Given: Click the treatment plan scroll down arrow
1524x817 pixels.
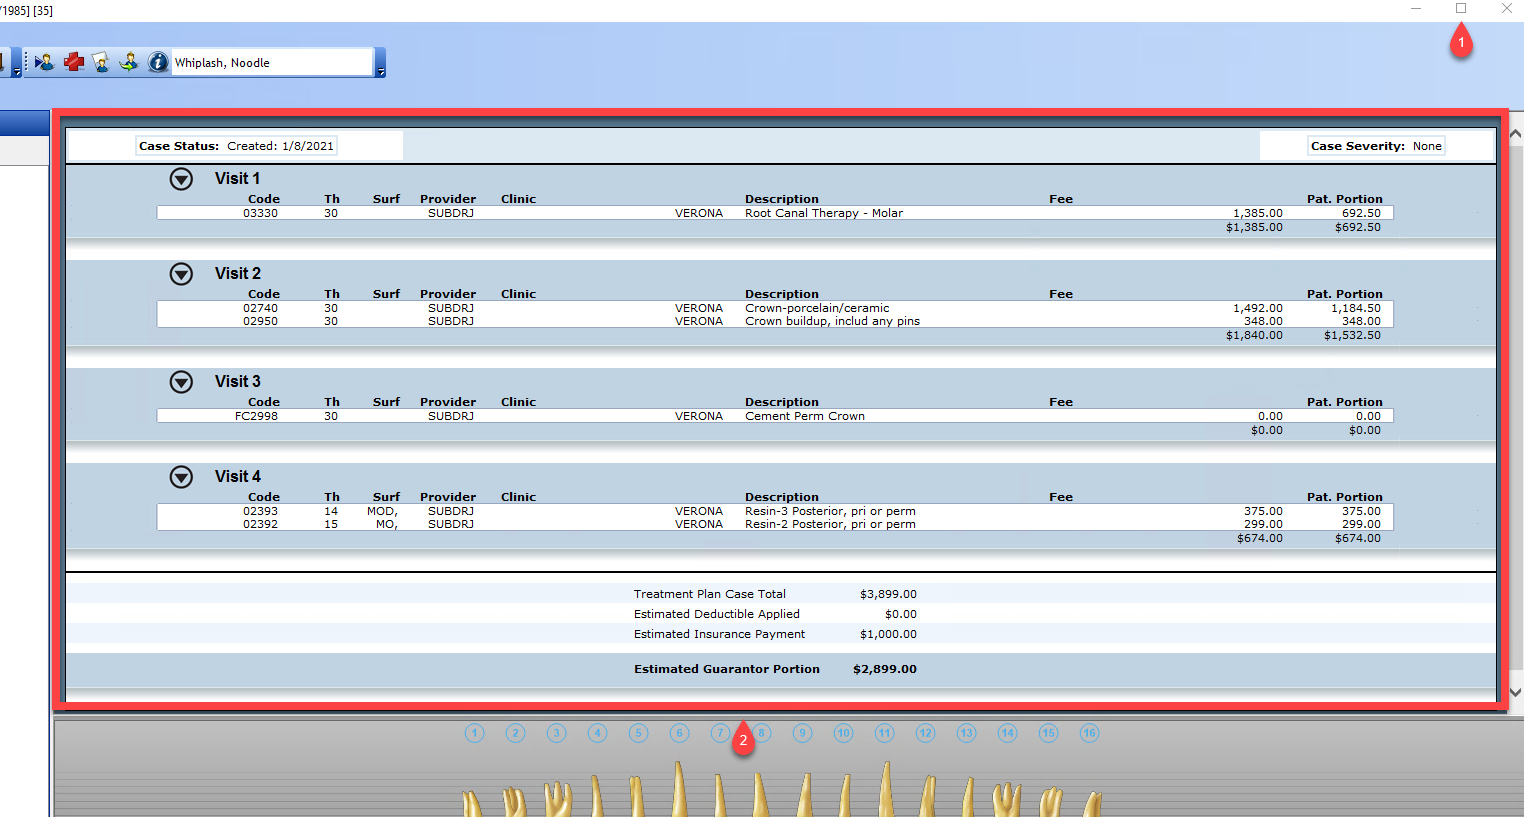Looking at the screenshot, I should pos(1515,692).
